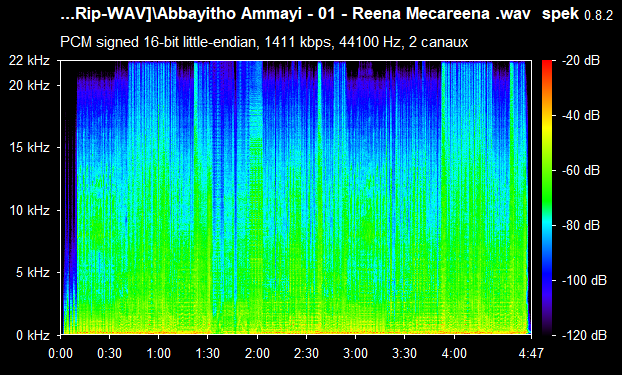Click the 5 kHz frequency axis label
This screenshot has height=375, width=622.
click(33, 273)
